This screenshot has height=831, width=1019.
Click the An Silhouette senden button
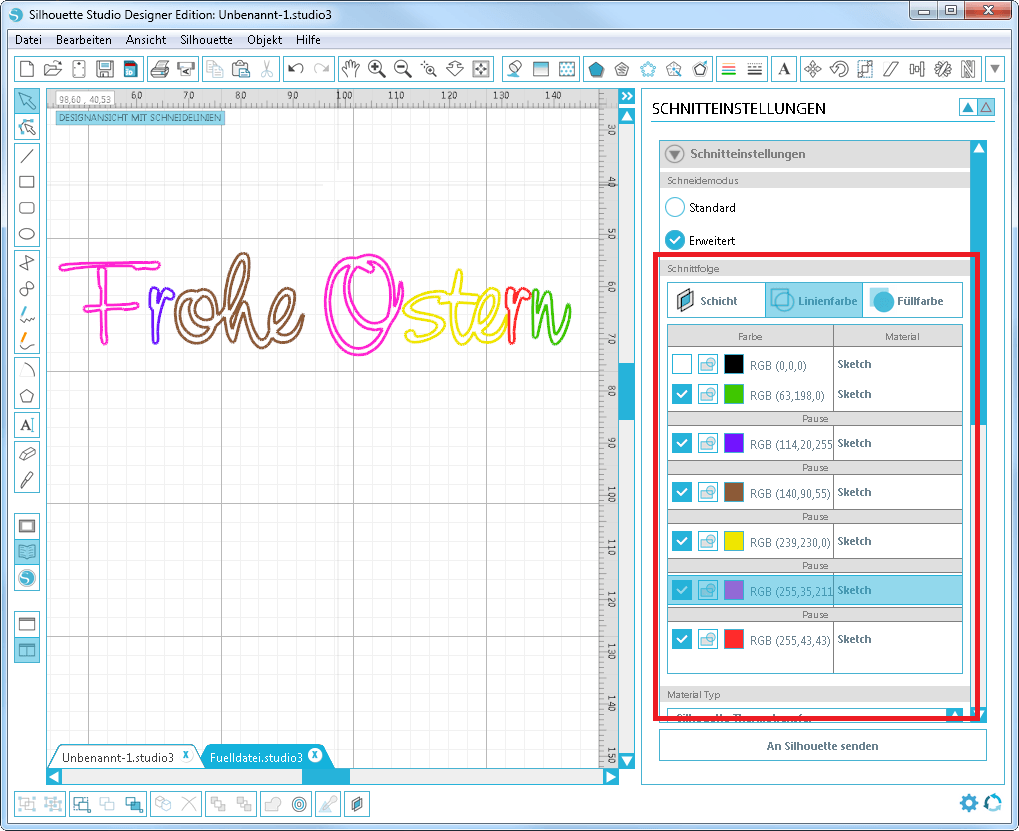[x=822, y=745]
